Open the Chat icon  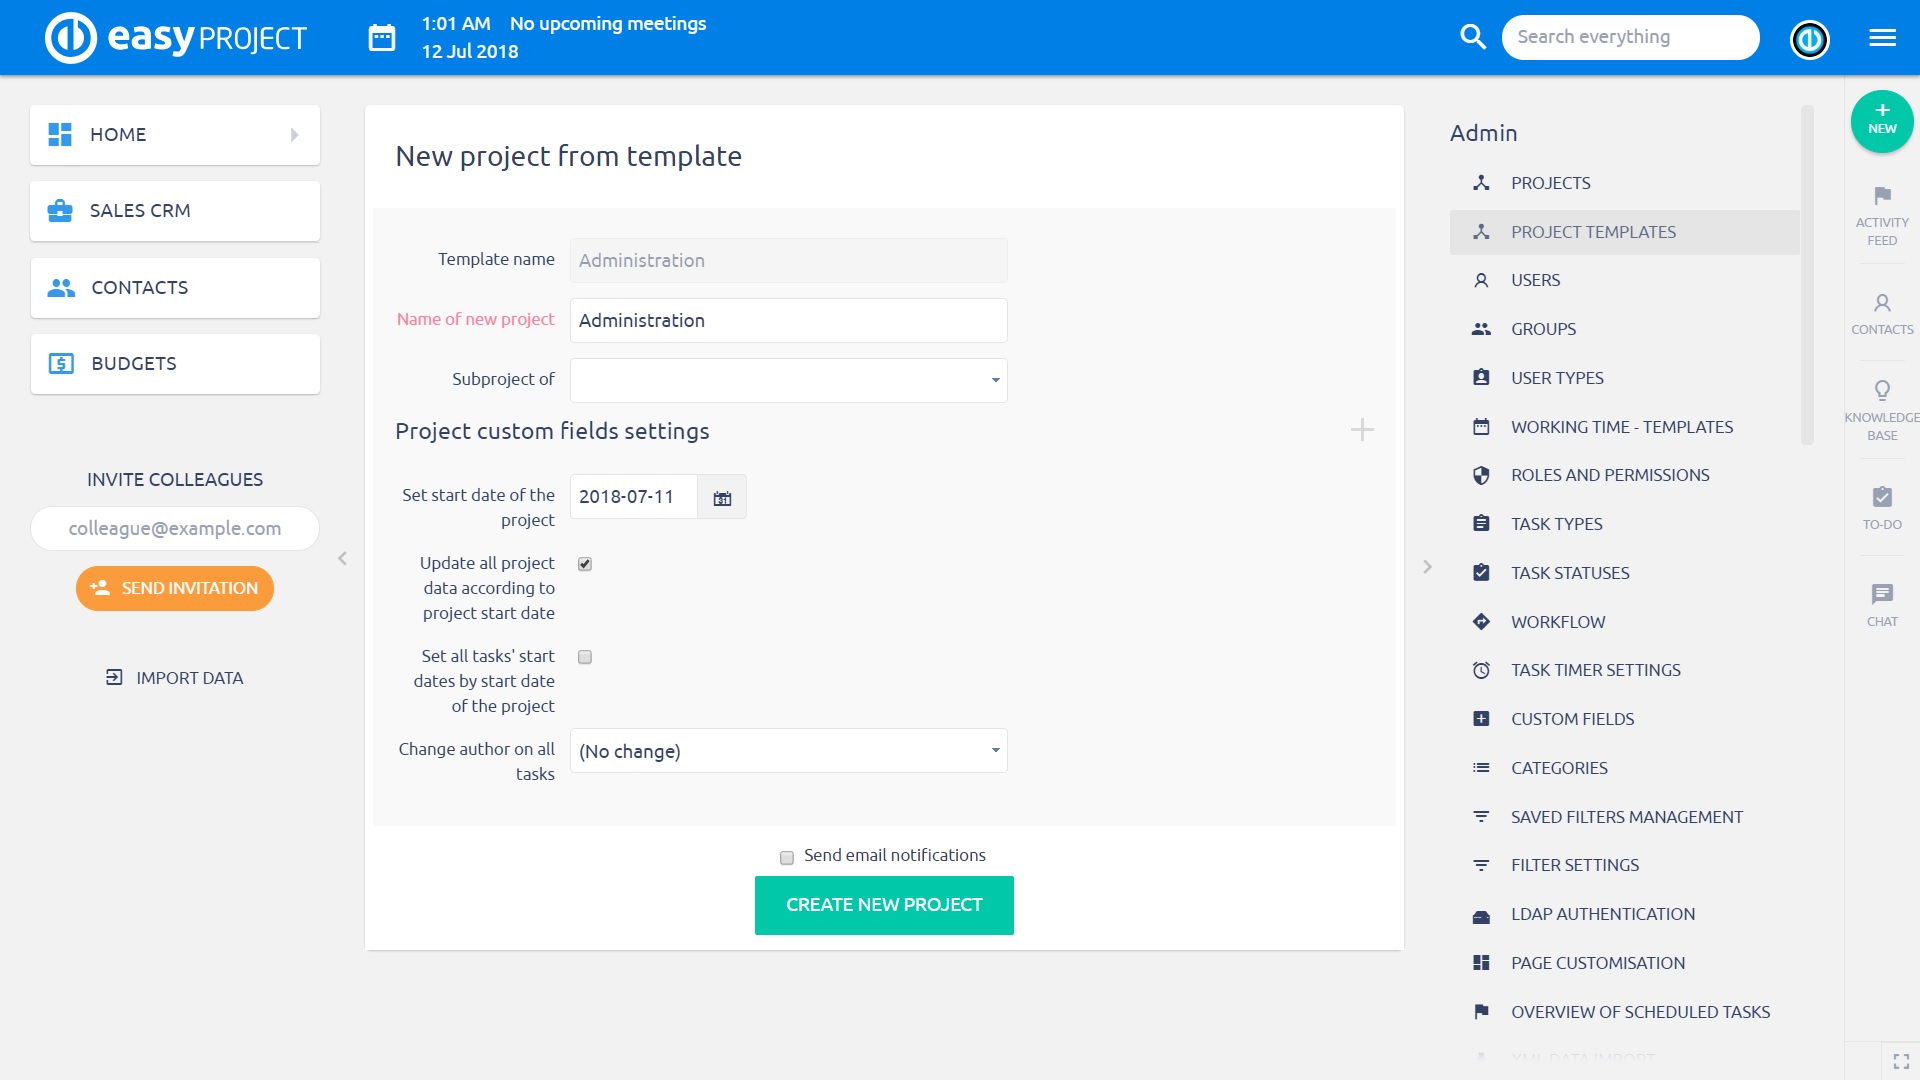[1882, 594]
